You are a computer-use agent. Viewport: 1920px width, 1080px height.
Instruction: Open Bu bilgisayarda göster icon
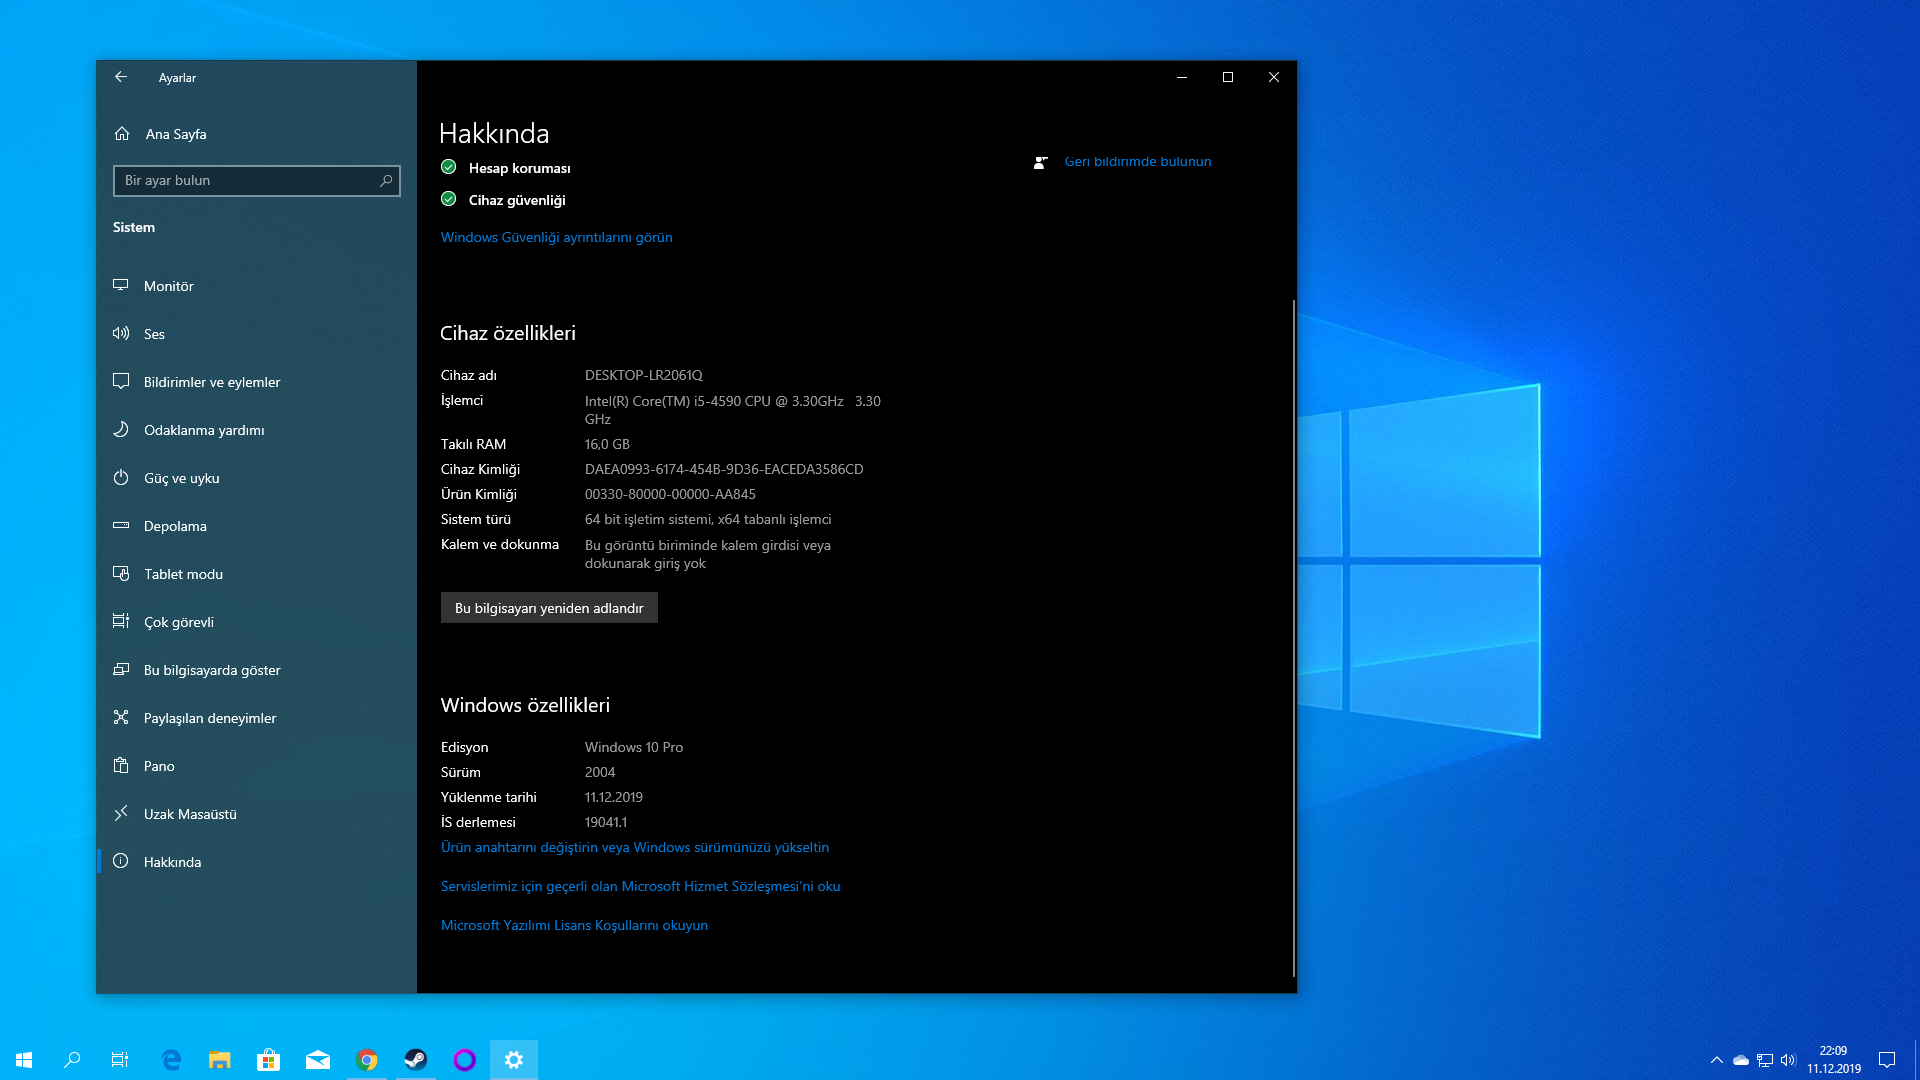click(121, 670)
